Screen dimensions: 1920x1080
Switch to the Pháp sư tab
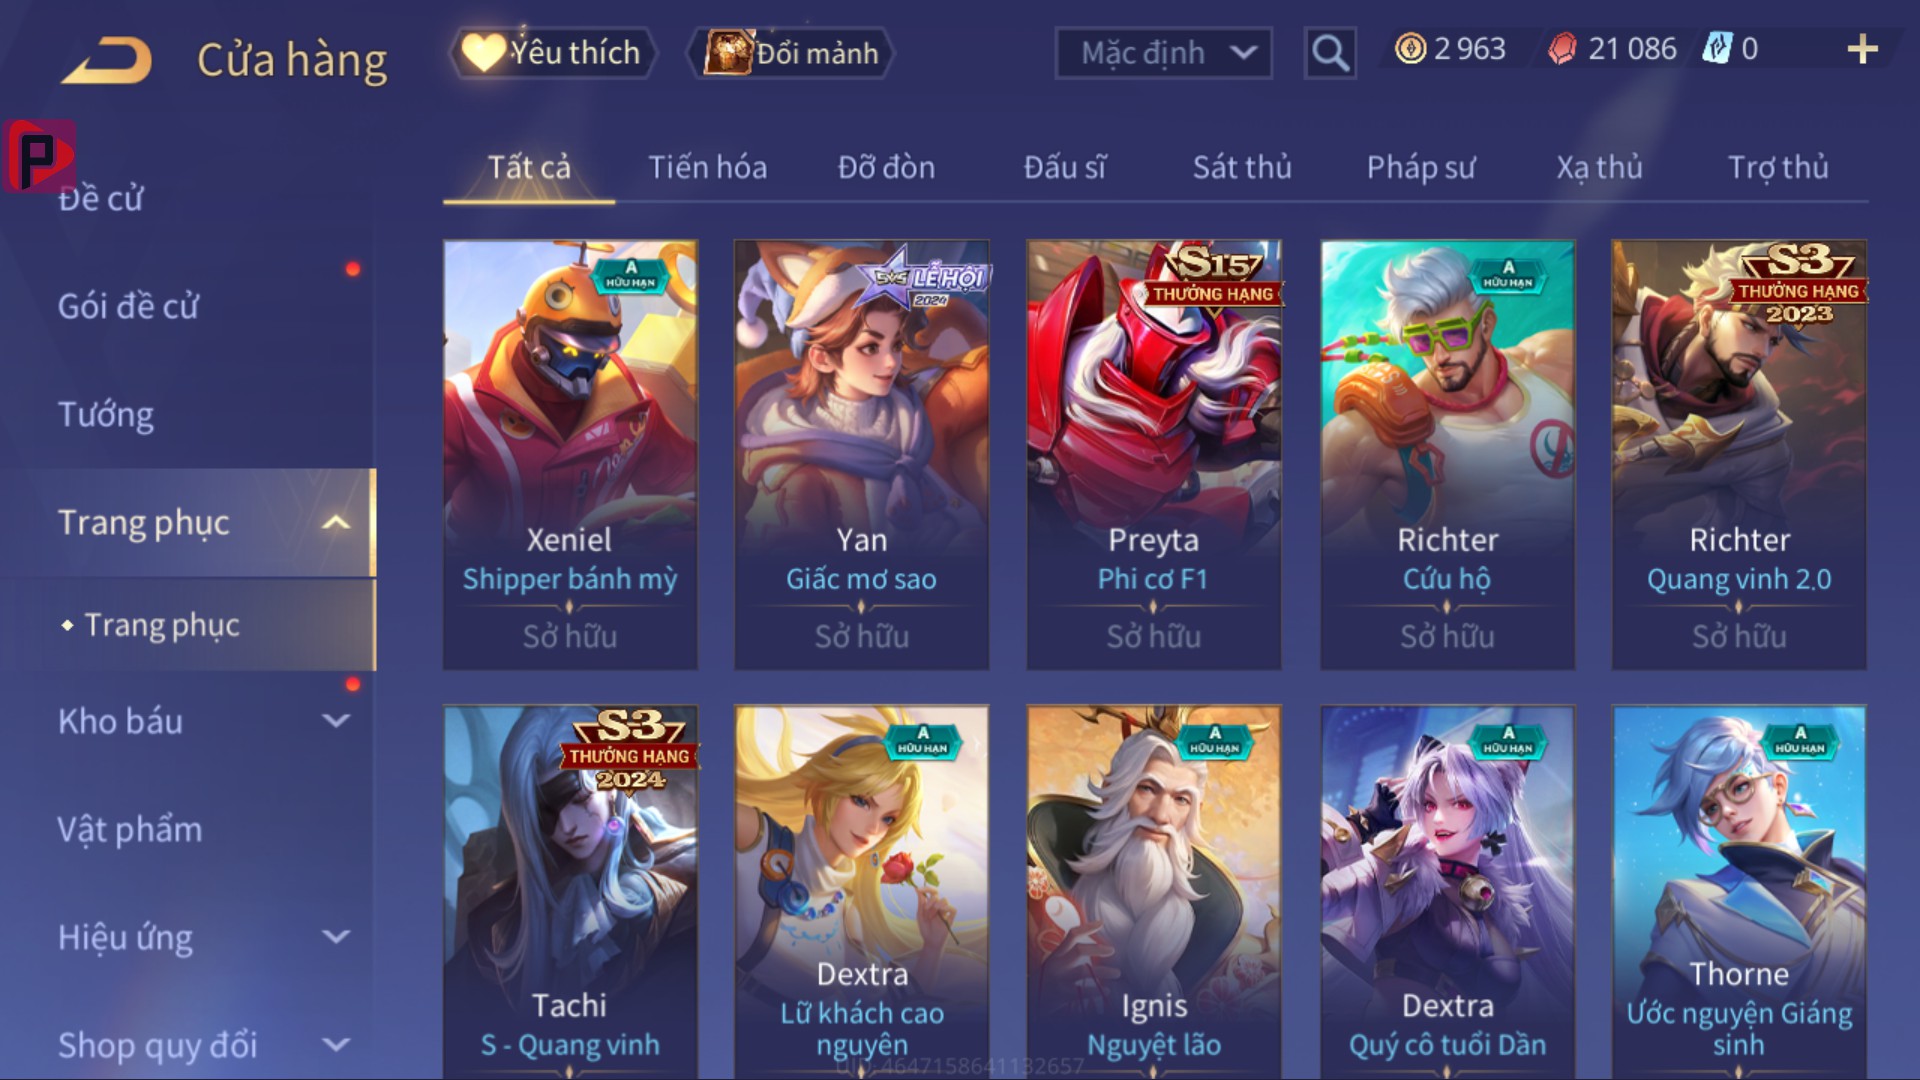[1421, 167]
